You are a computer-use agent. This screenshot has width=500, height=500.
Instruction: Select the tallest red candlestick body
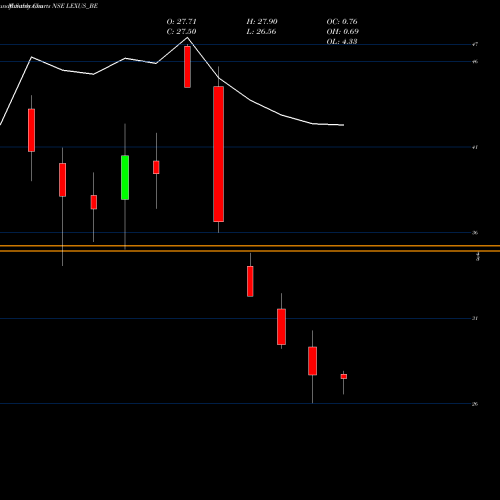219,154
